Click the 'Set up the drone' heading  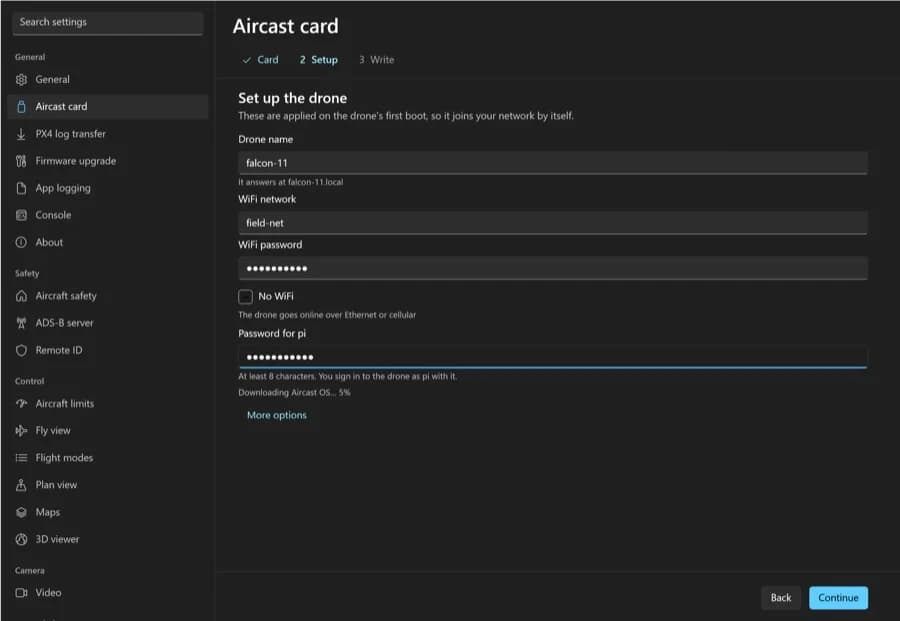click(x=293, y=98)
